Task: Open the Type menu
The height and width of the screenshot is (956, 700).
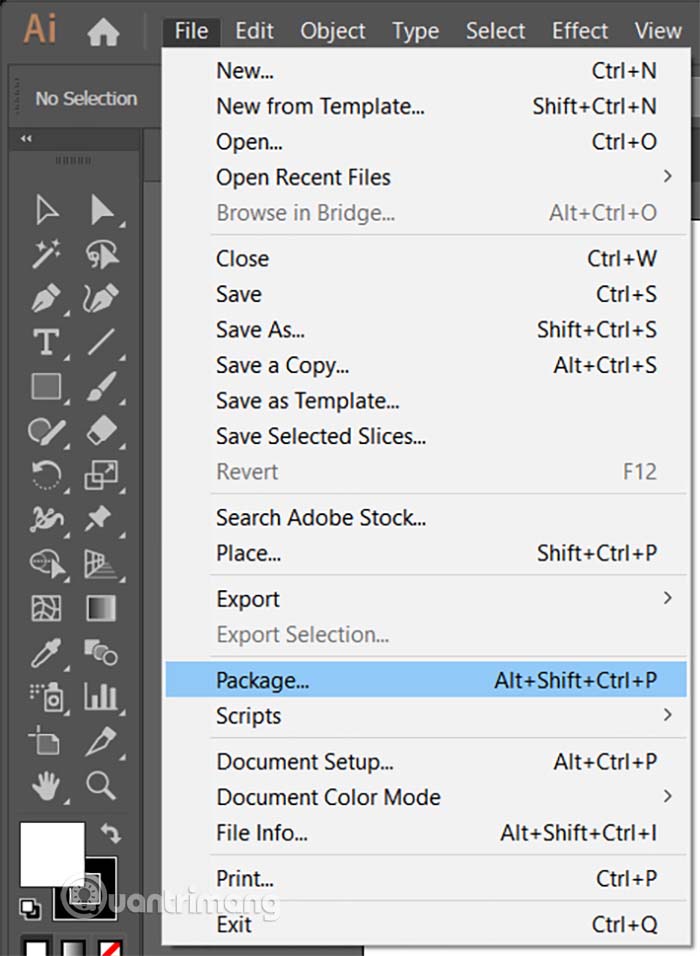Action: 415,30
